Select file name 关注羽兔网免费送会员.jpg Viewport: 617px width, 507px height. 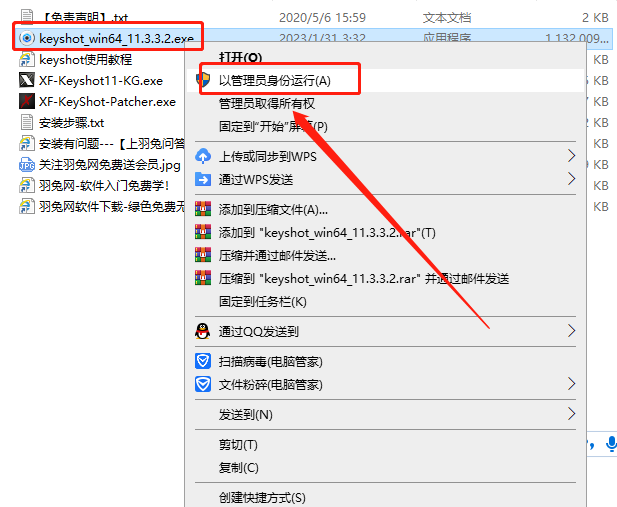click(x=109, y=165)
